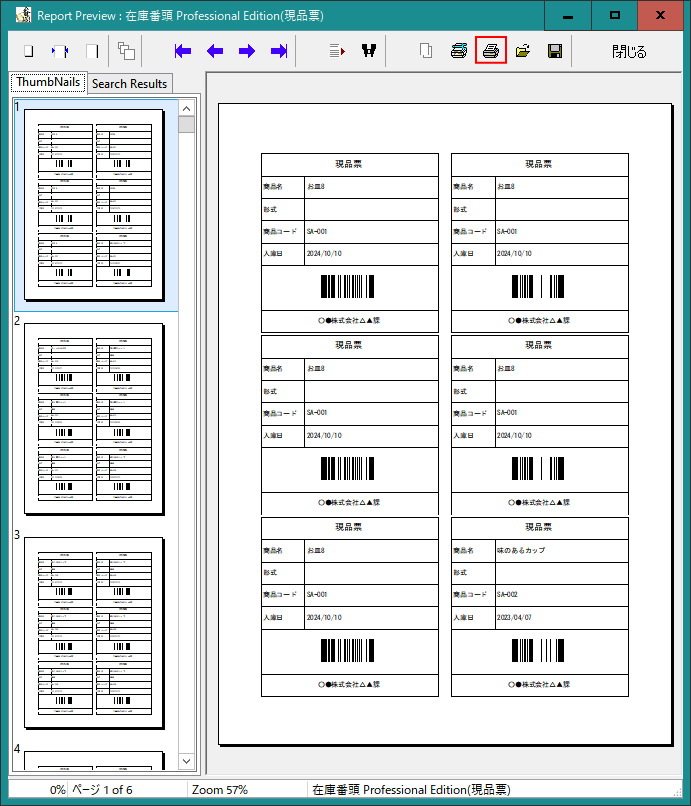691x806 pixels.
Task: Click the open folder icon
Action: point(522,51)
